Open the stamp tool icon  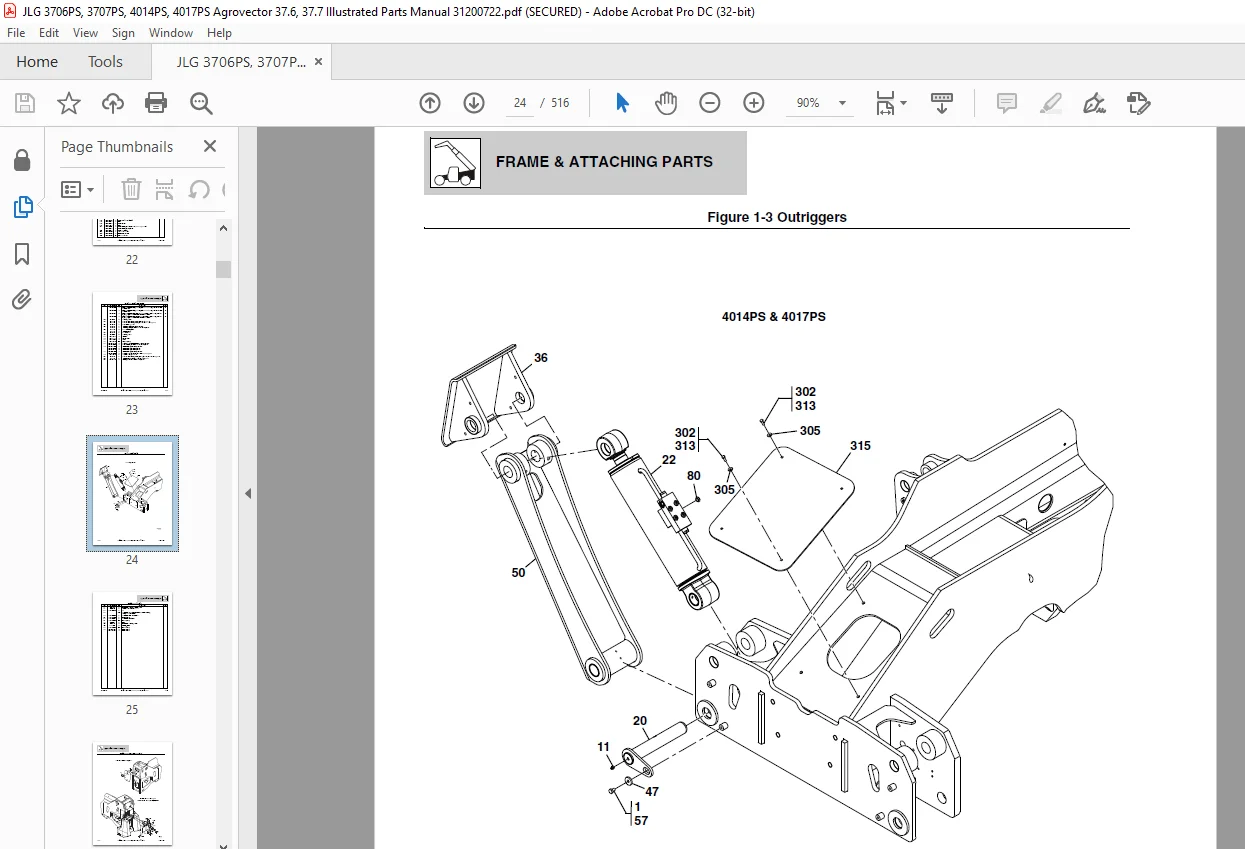point(1138,103)
